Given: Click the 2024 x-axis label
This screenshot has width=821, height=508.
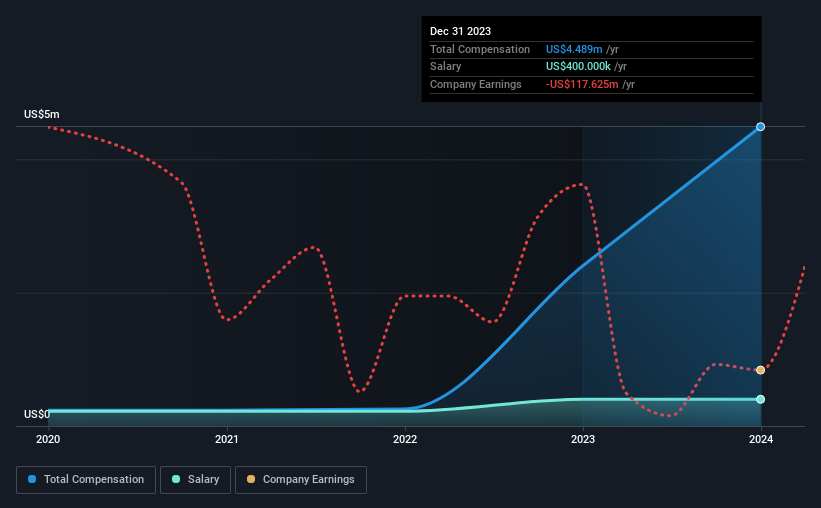Looking at the screenshot, I should (x=761, y=439).
